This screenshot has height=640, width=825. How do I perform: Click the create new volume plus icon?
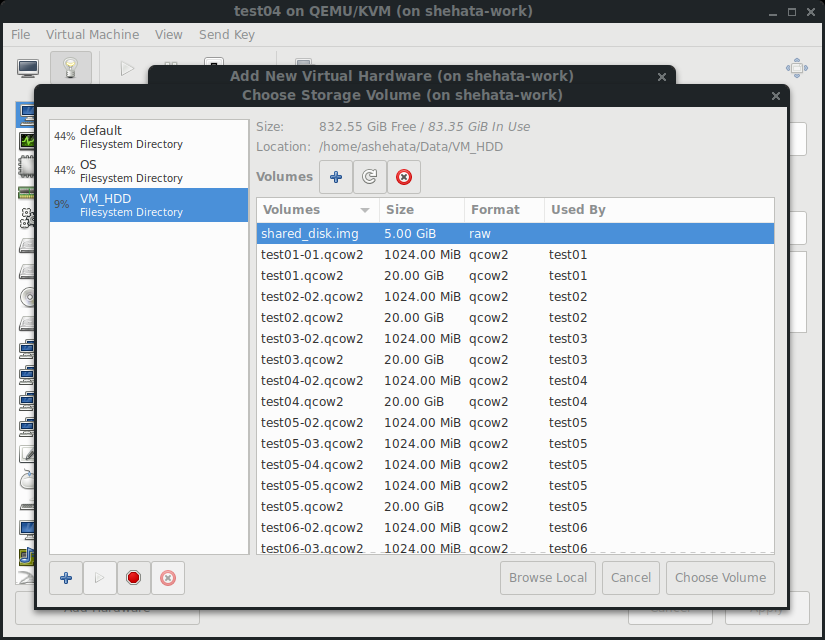336,177
